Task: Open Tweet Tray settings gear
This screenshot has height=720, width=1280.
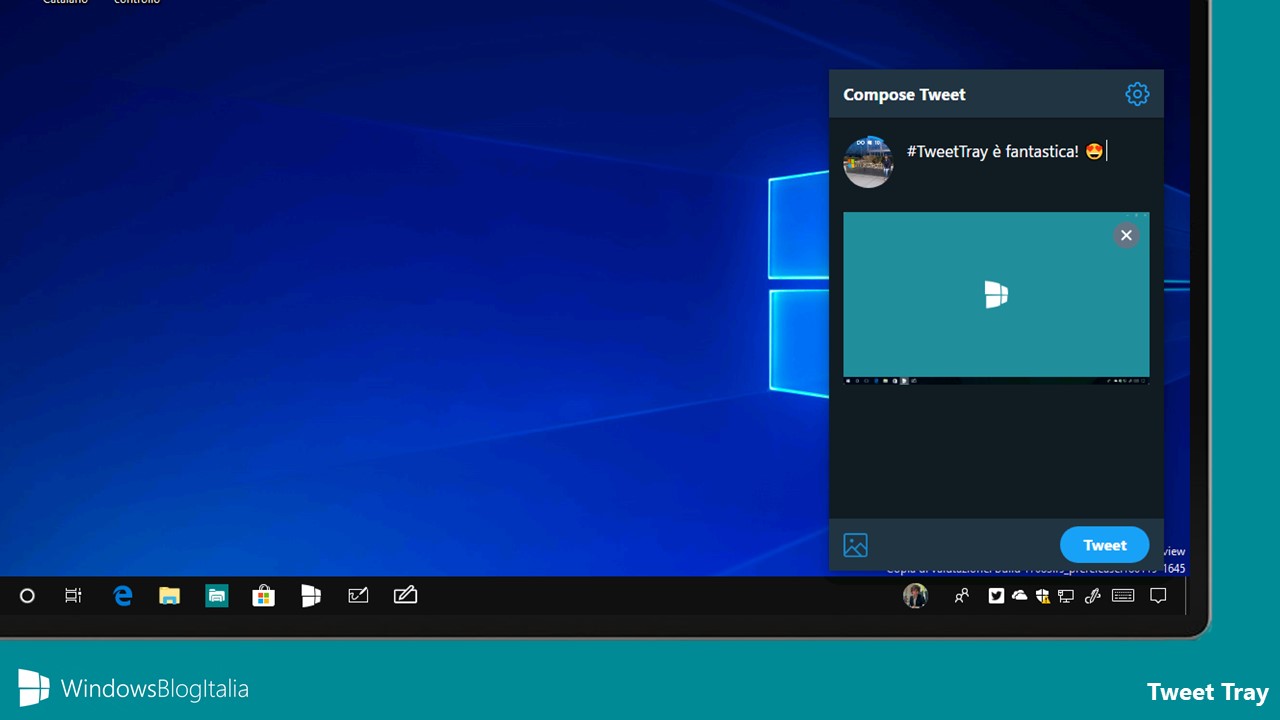Action: tap(1137, 94)
